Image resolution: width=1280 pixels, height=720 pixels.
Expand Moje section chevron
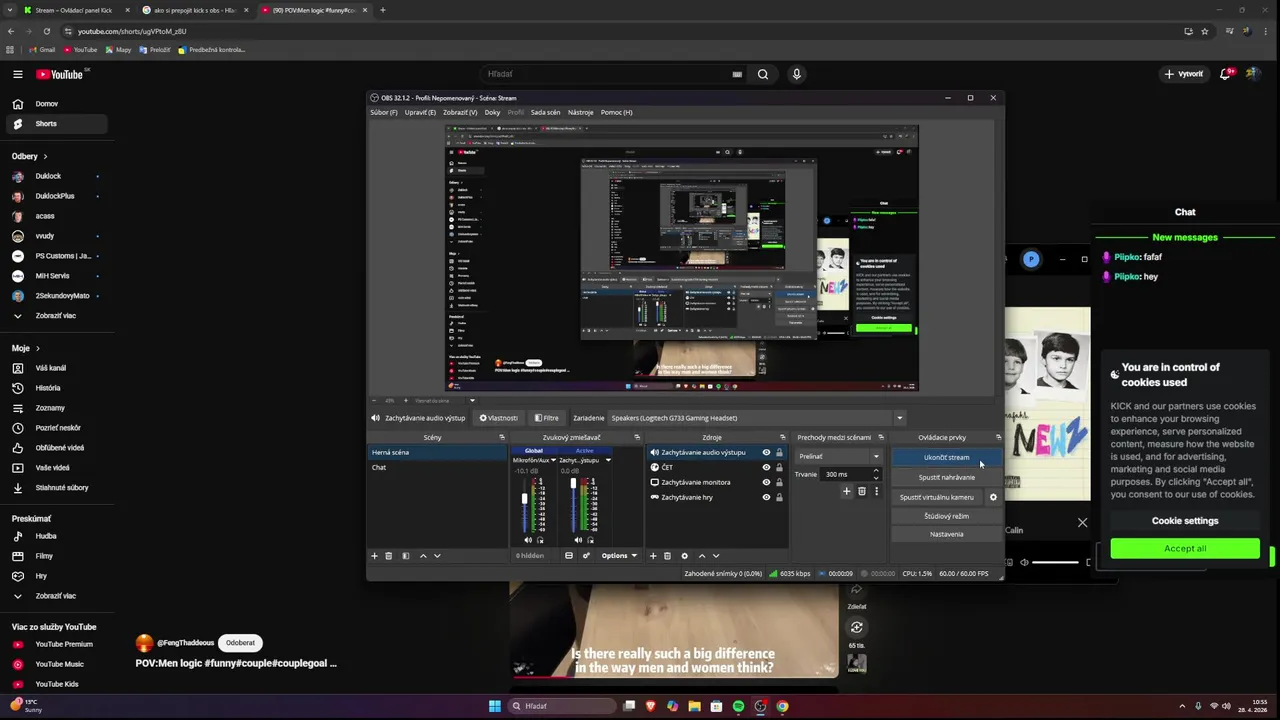[x=38, y=349]
